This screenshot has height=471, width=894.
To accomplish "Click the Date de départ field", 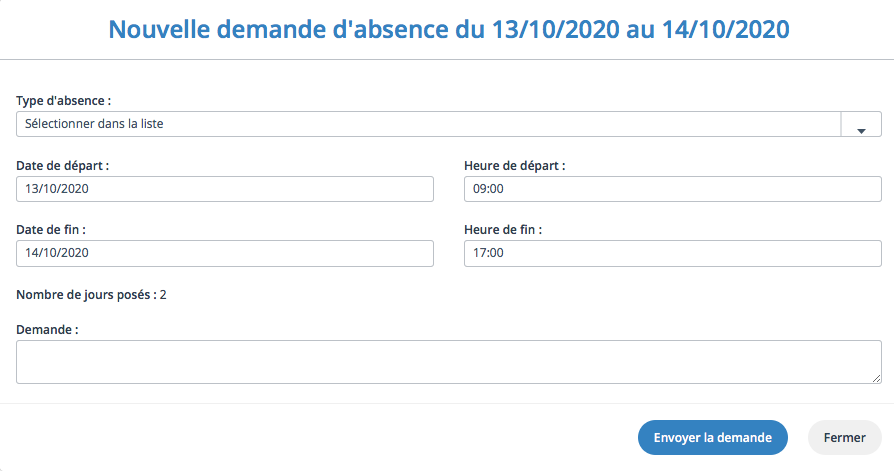I will 225,189.
